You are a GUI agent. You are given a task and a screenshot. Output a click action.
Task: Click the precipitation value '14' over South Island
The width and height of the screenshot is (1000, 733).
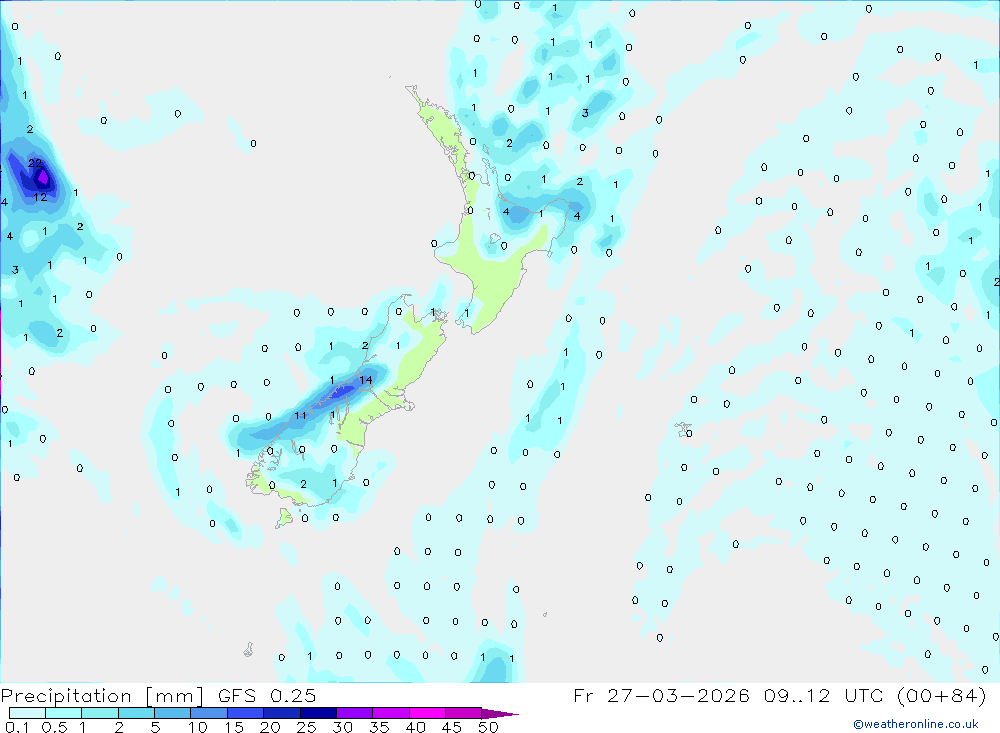(365, 380)
